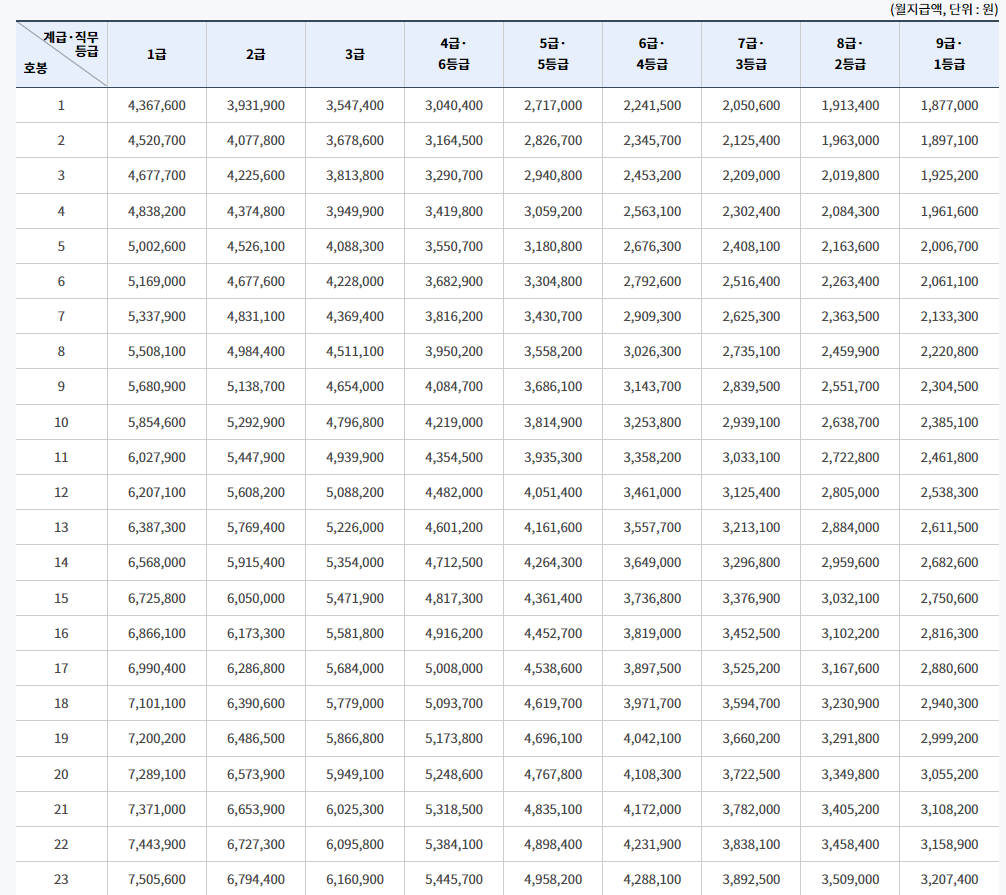
Task: Click 호봉 row number '12'
Action: [x=61, y=492]
